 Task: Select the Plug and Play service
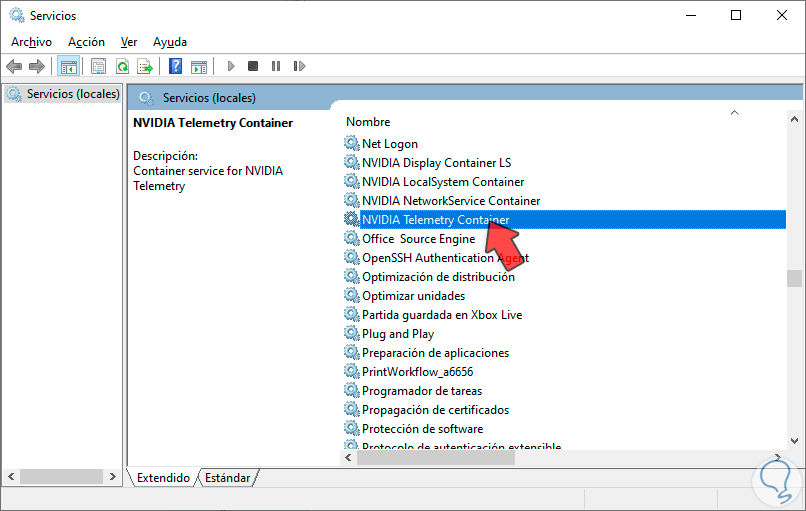click(x=398, y=334)
